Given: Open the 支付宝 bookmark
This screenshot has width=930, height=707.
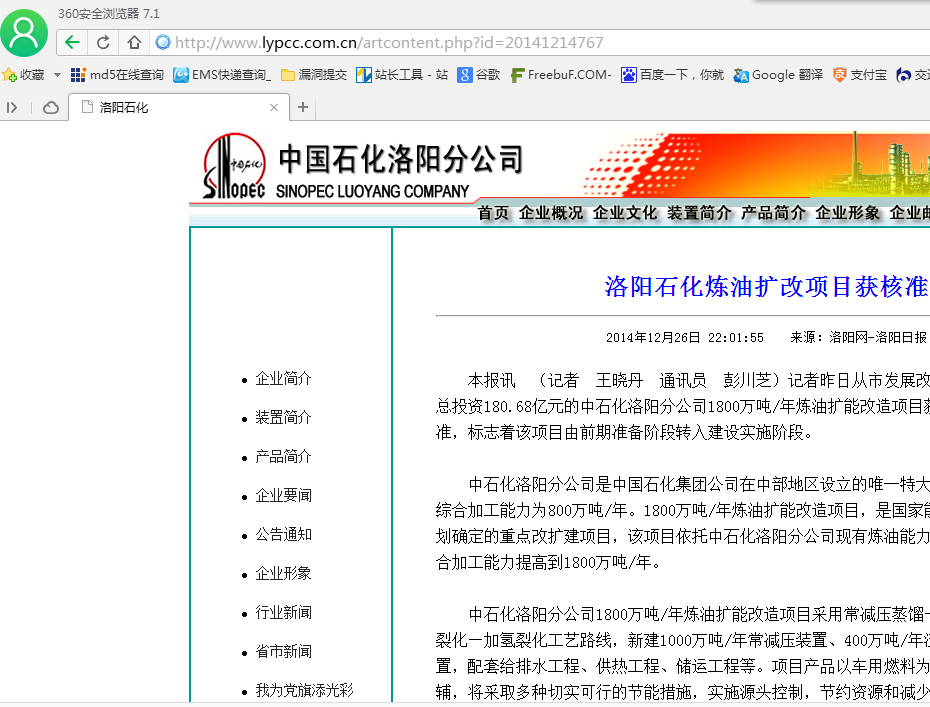Looking at the screenshot, I should click(860, 75).
